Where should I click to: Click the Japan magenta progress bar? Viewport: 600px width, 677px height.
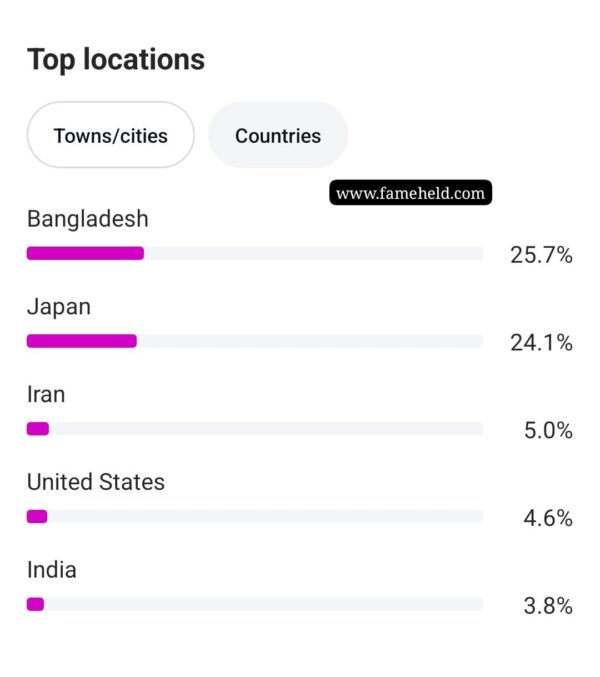click(82, 341)
